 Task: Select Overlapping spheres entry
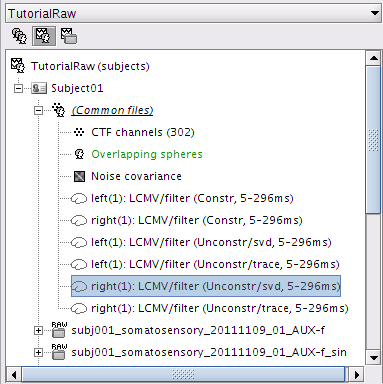pos(147,154)
